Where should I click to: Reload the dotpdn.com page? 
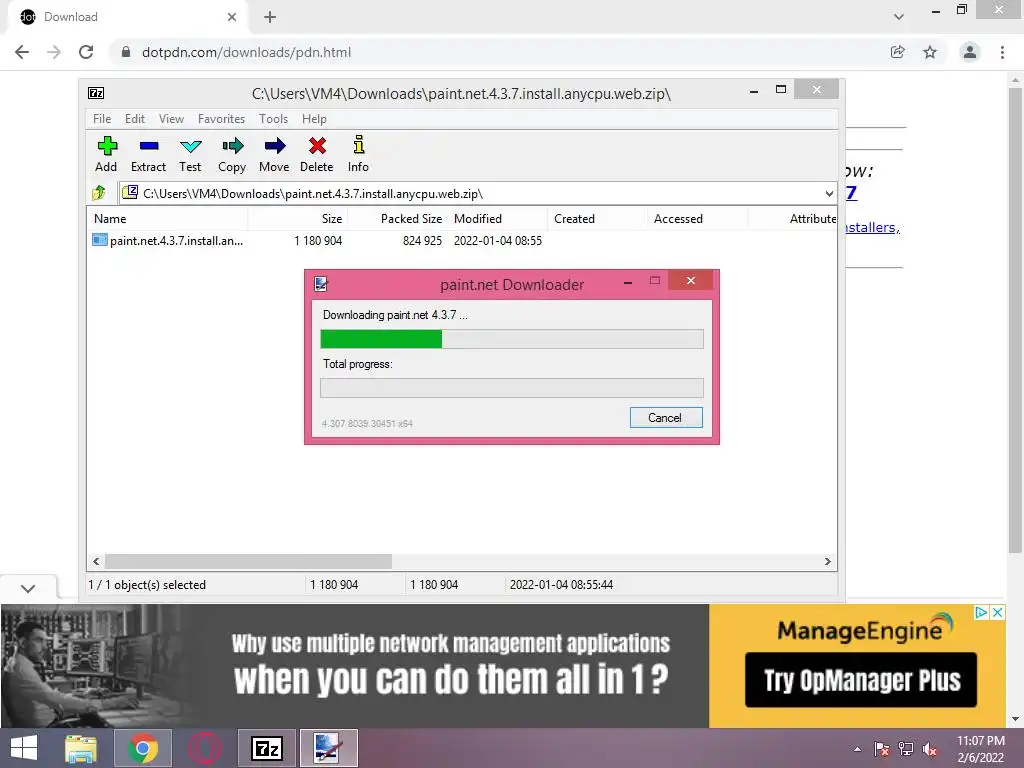86,52
